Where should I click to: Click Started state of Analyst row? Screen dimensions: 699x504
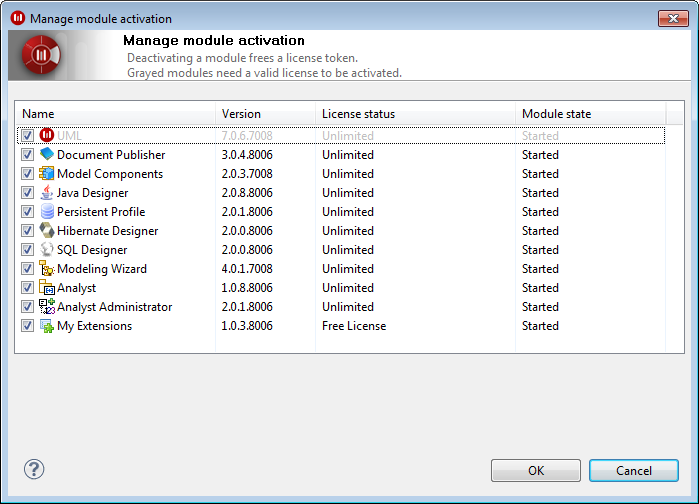(x=540, y=288)
